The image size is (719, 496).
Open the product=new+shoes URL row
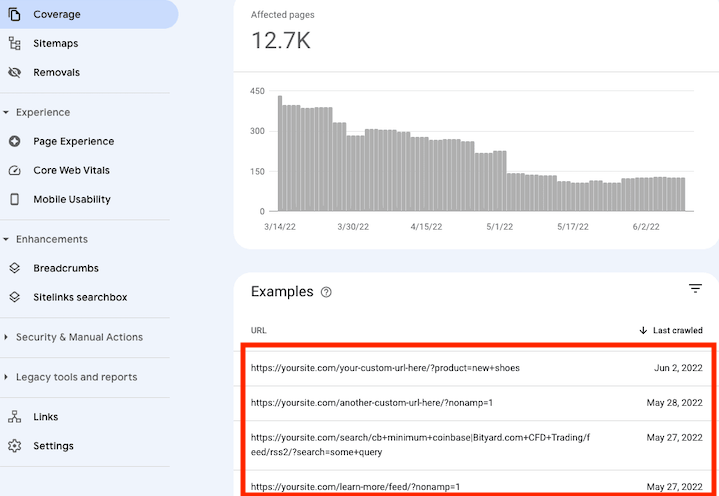tap(385, 368)
